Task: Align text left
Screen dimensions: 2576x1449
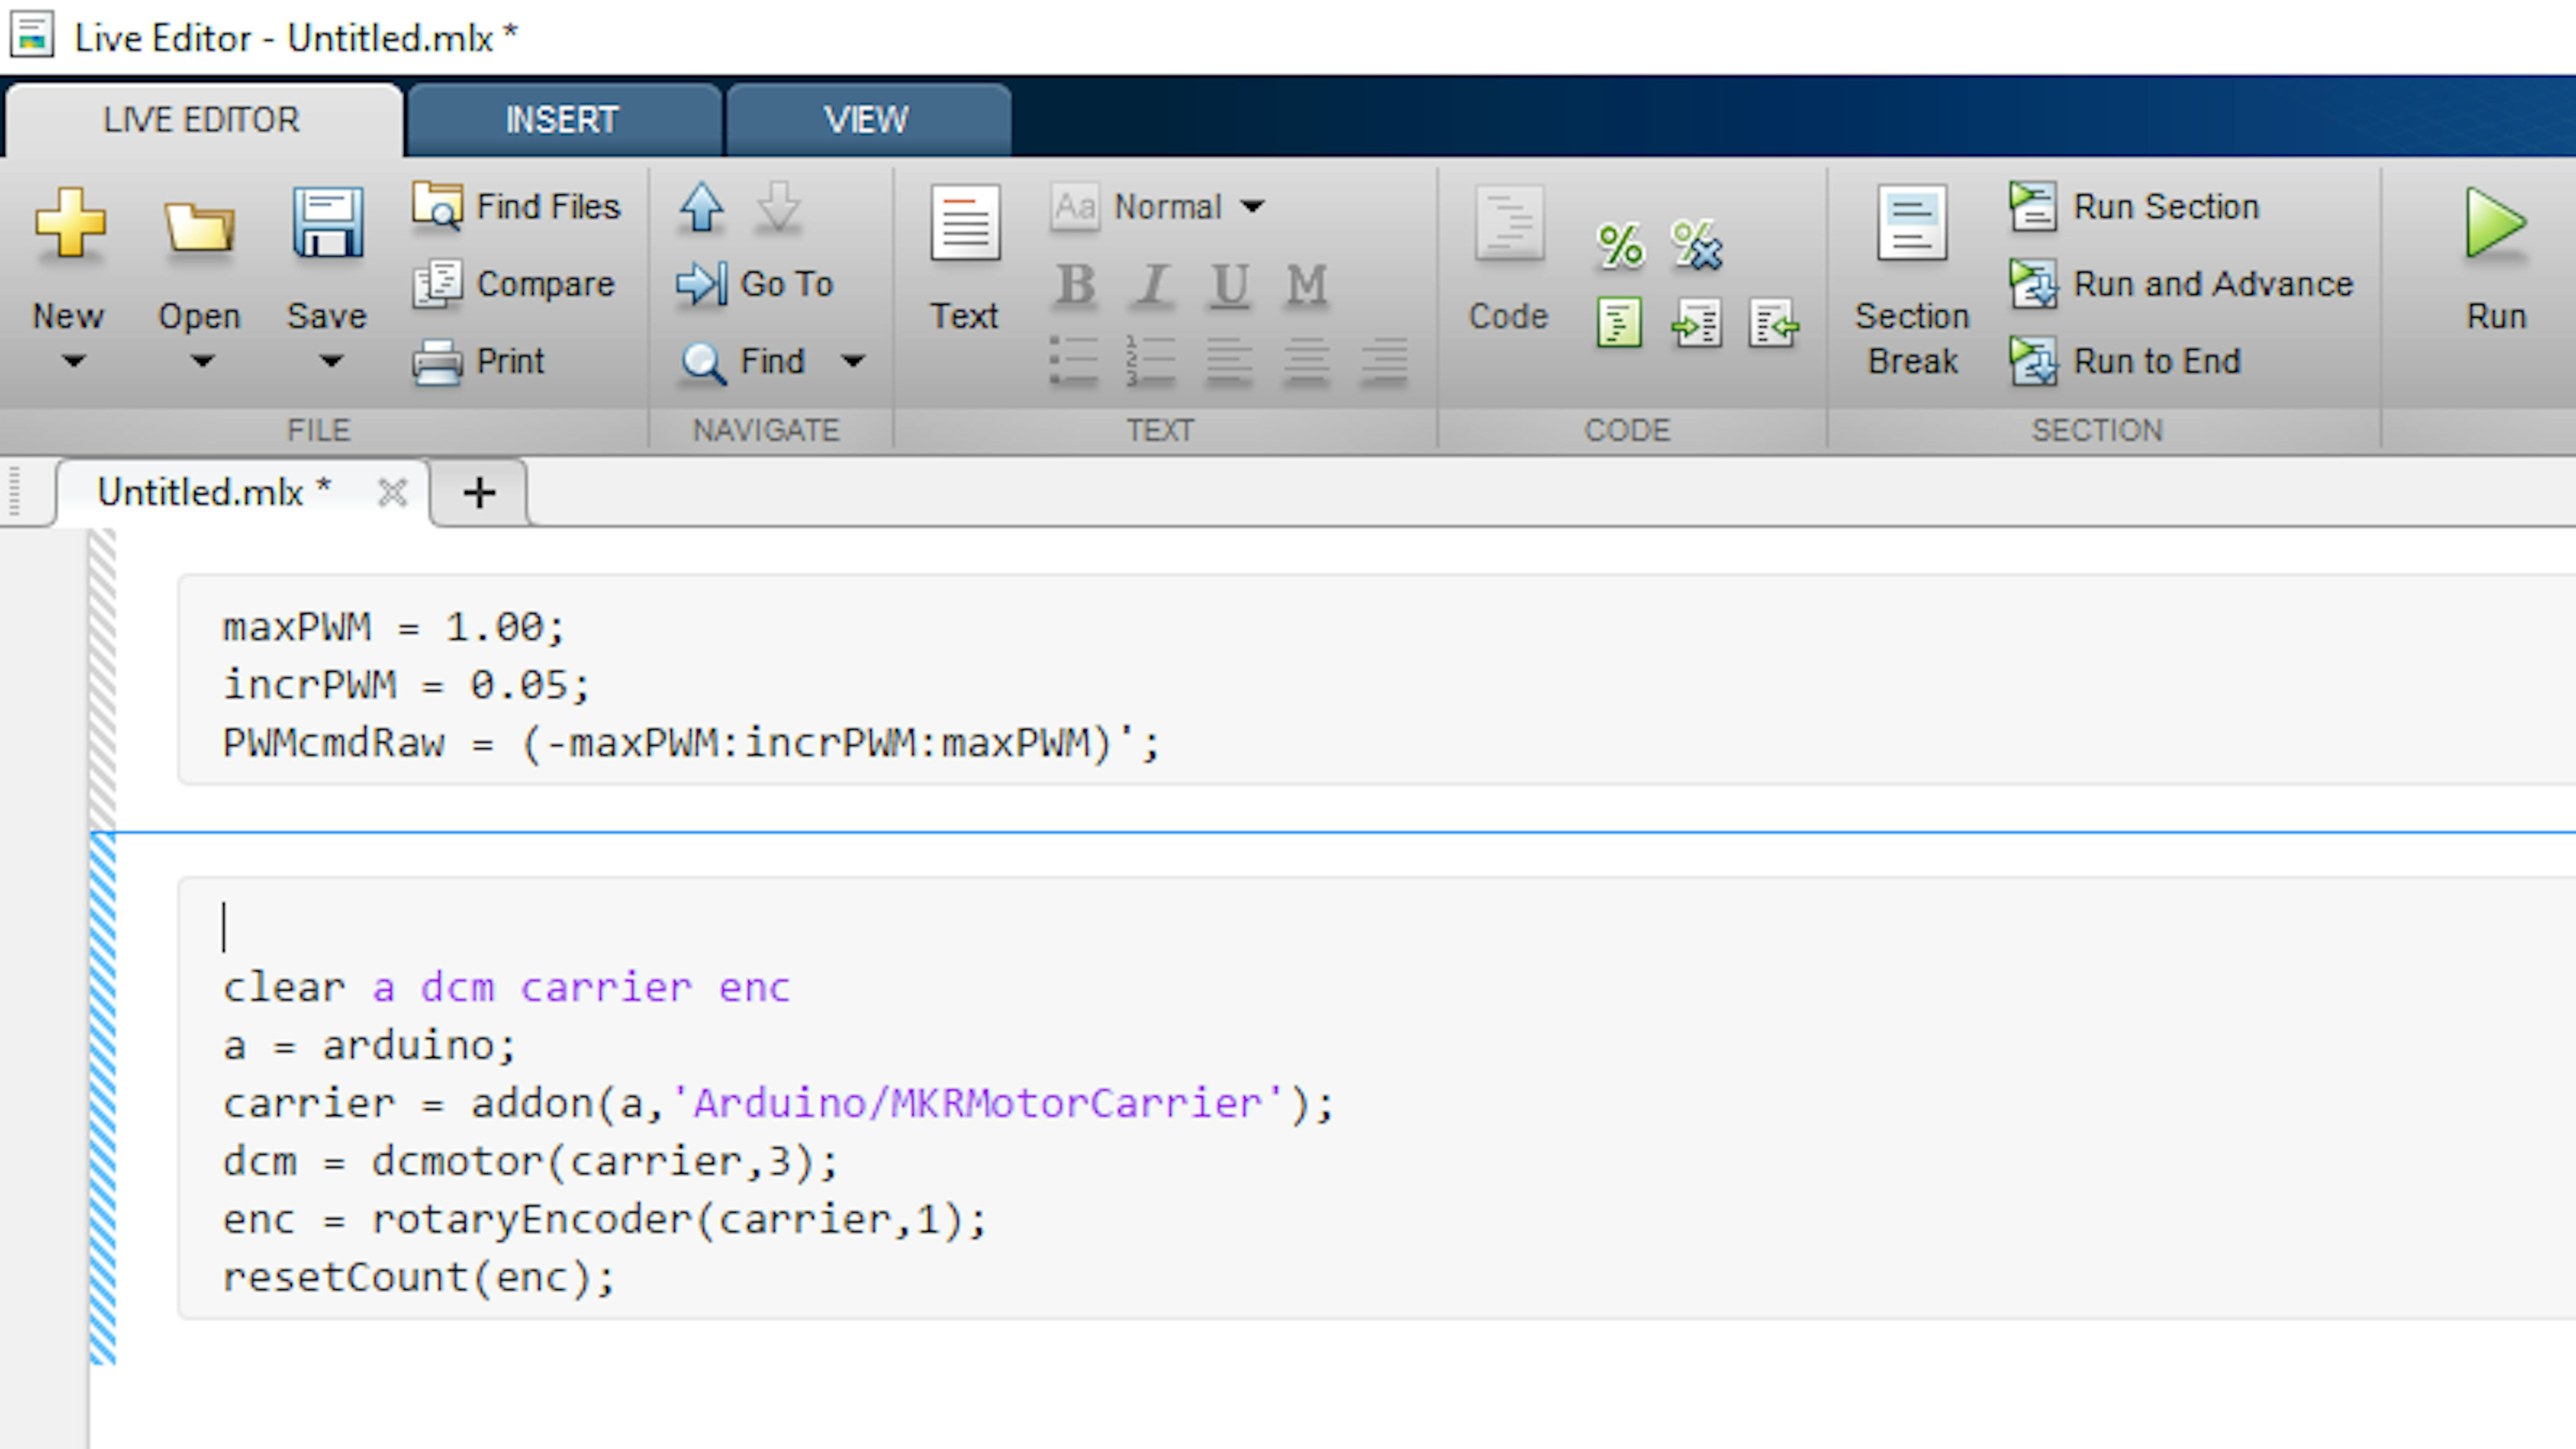Action: coord(1229,361)
